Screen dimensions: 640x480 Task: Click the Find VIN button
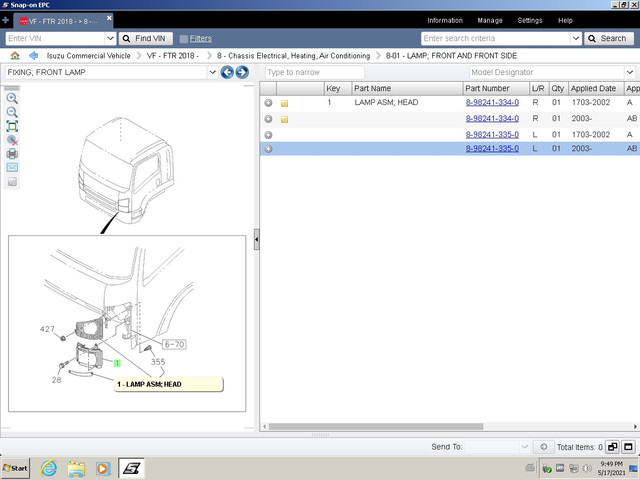(146, 38)
